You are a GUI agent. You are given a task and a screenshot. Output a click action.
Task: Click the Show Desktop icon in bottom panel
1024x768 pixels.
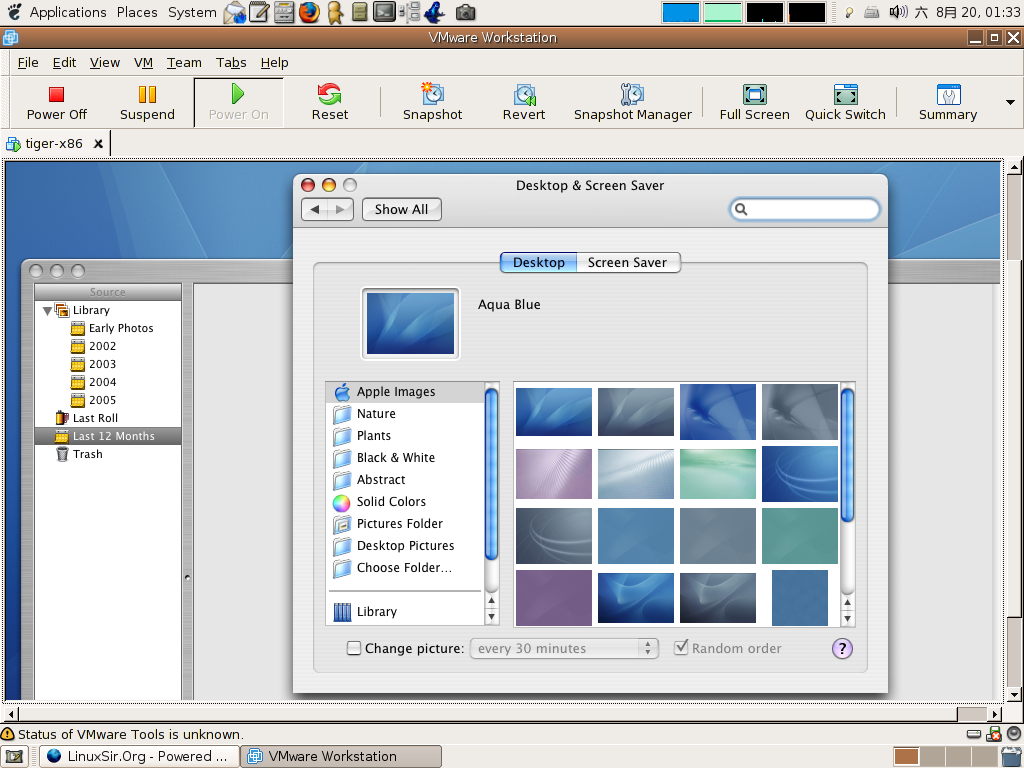(14, 756)
